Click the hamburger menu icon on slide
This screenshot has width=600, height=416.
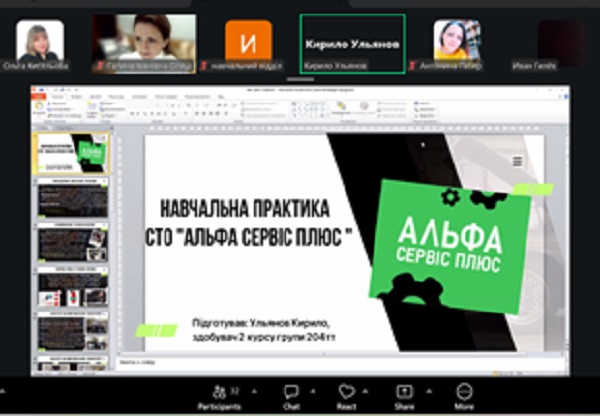pos(517,161)
